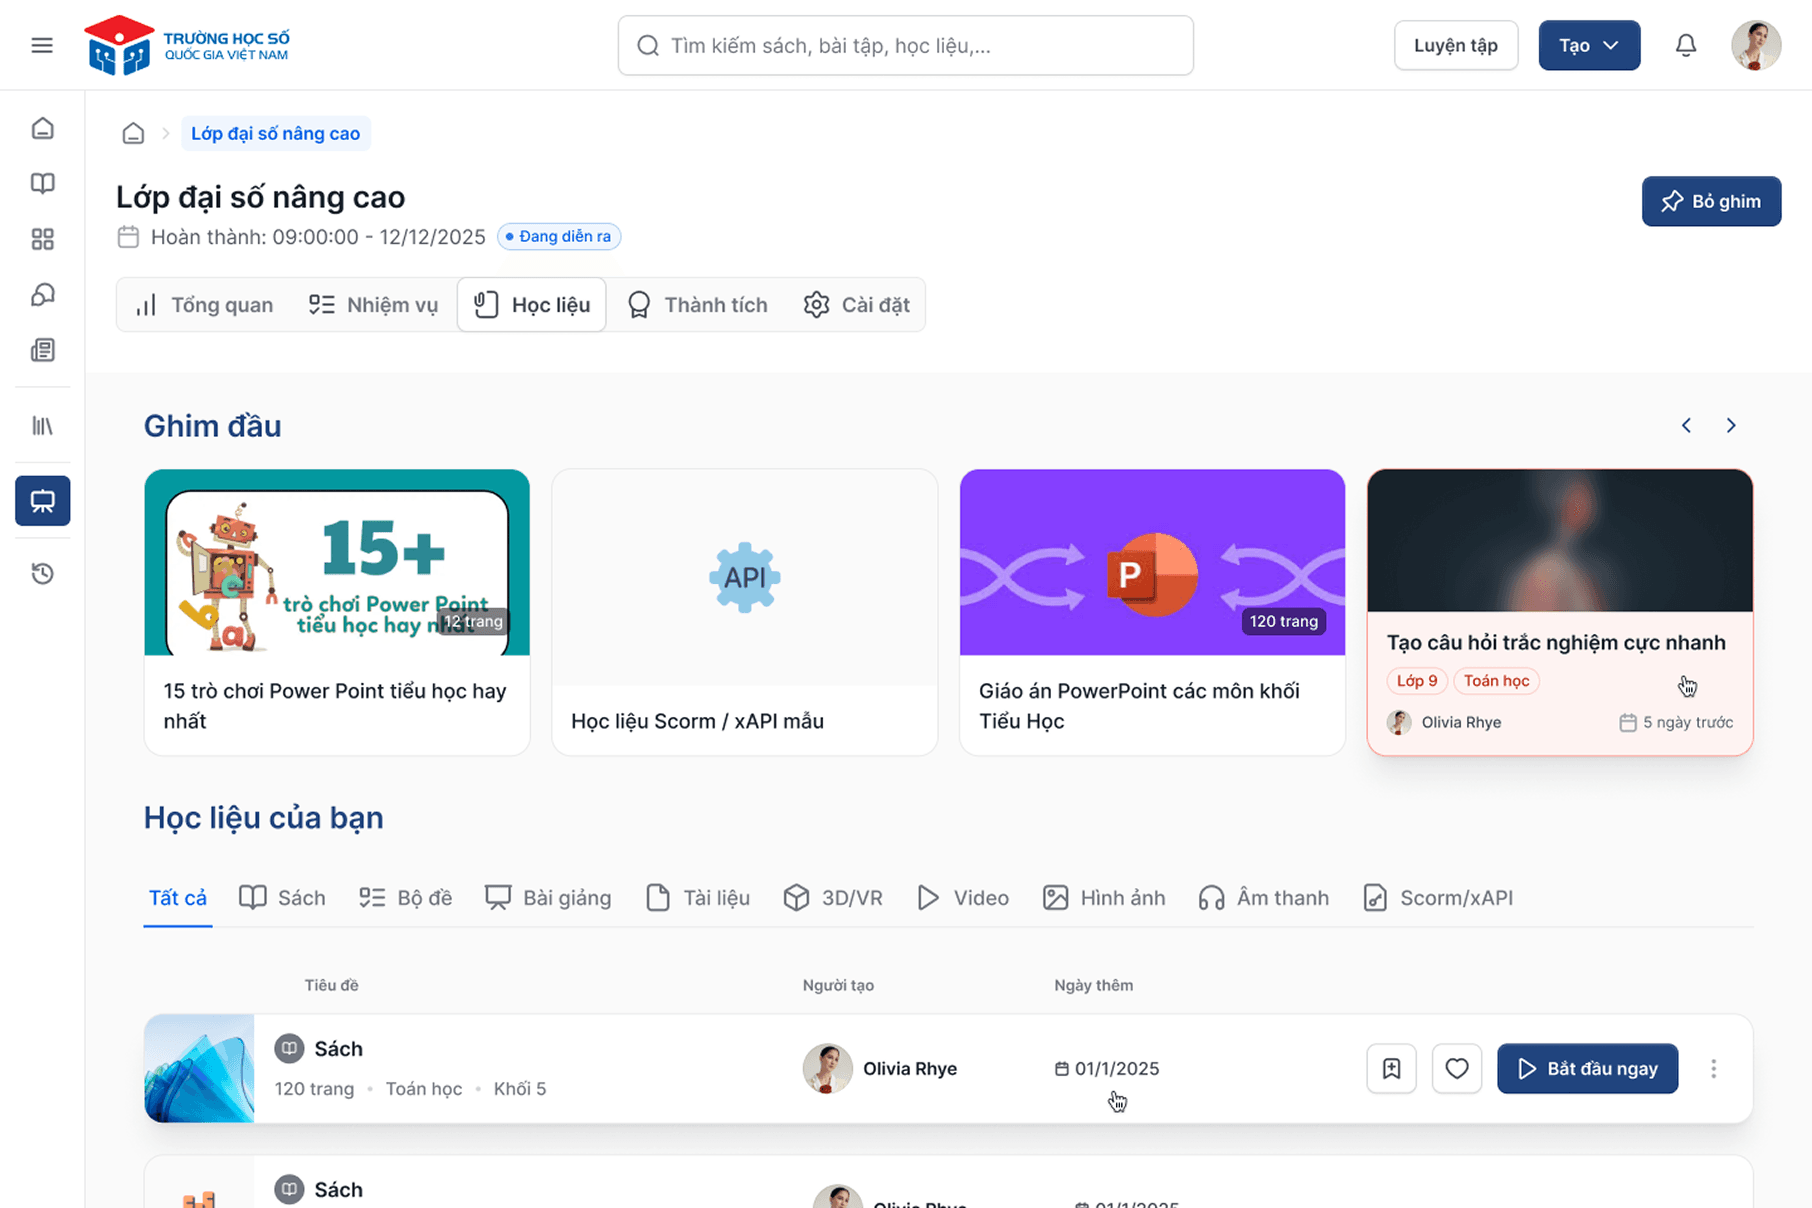Click the notification bell icon
Viewport: 1812px width, 1208px height.
coord(1686,45)
